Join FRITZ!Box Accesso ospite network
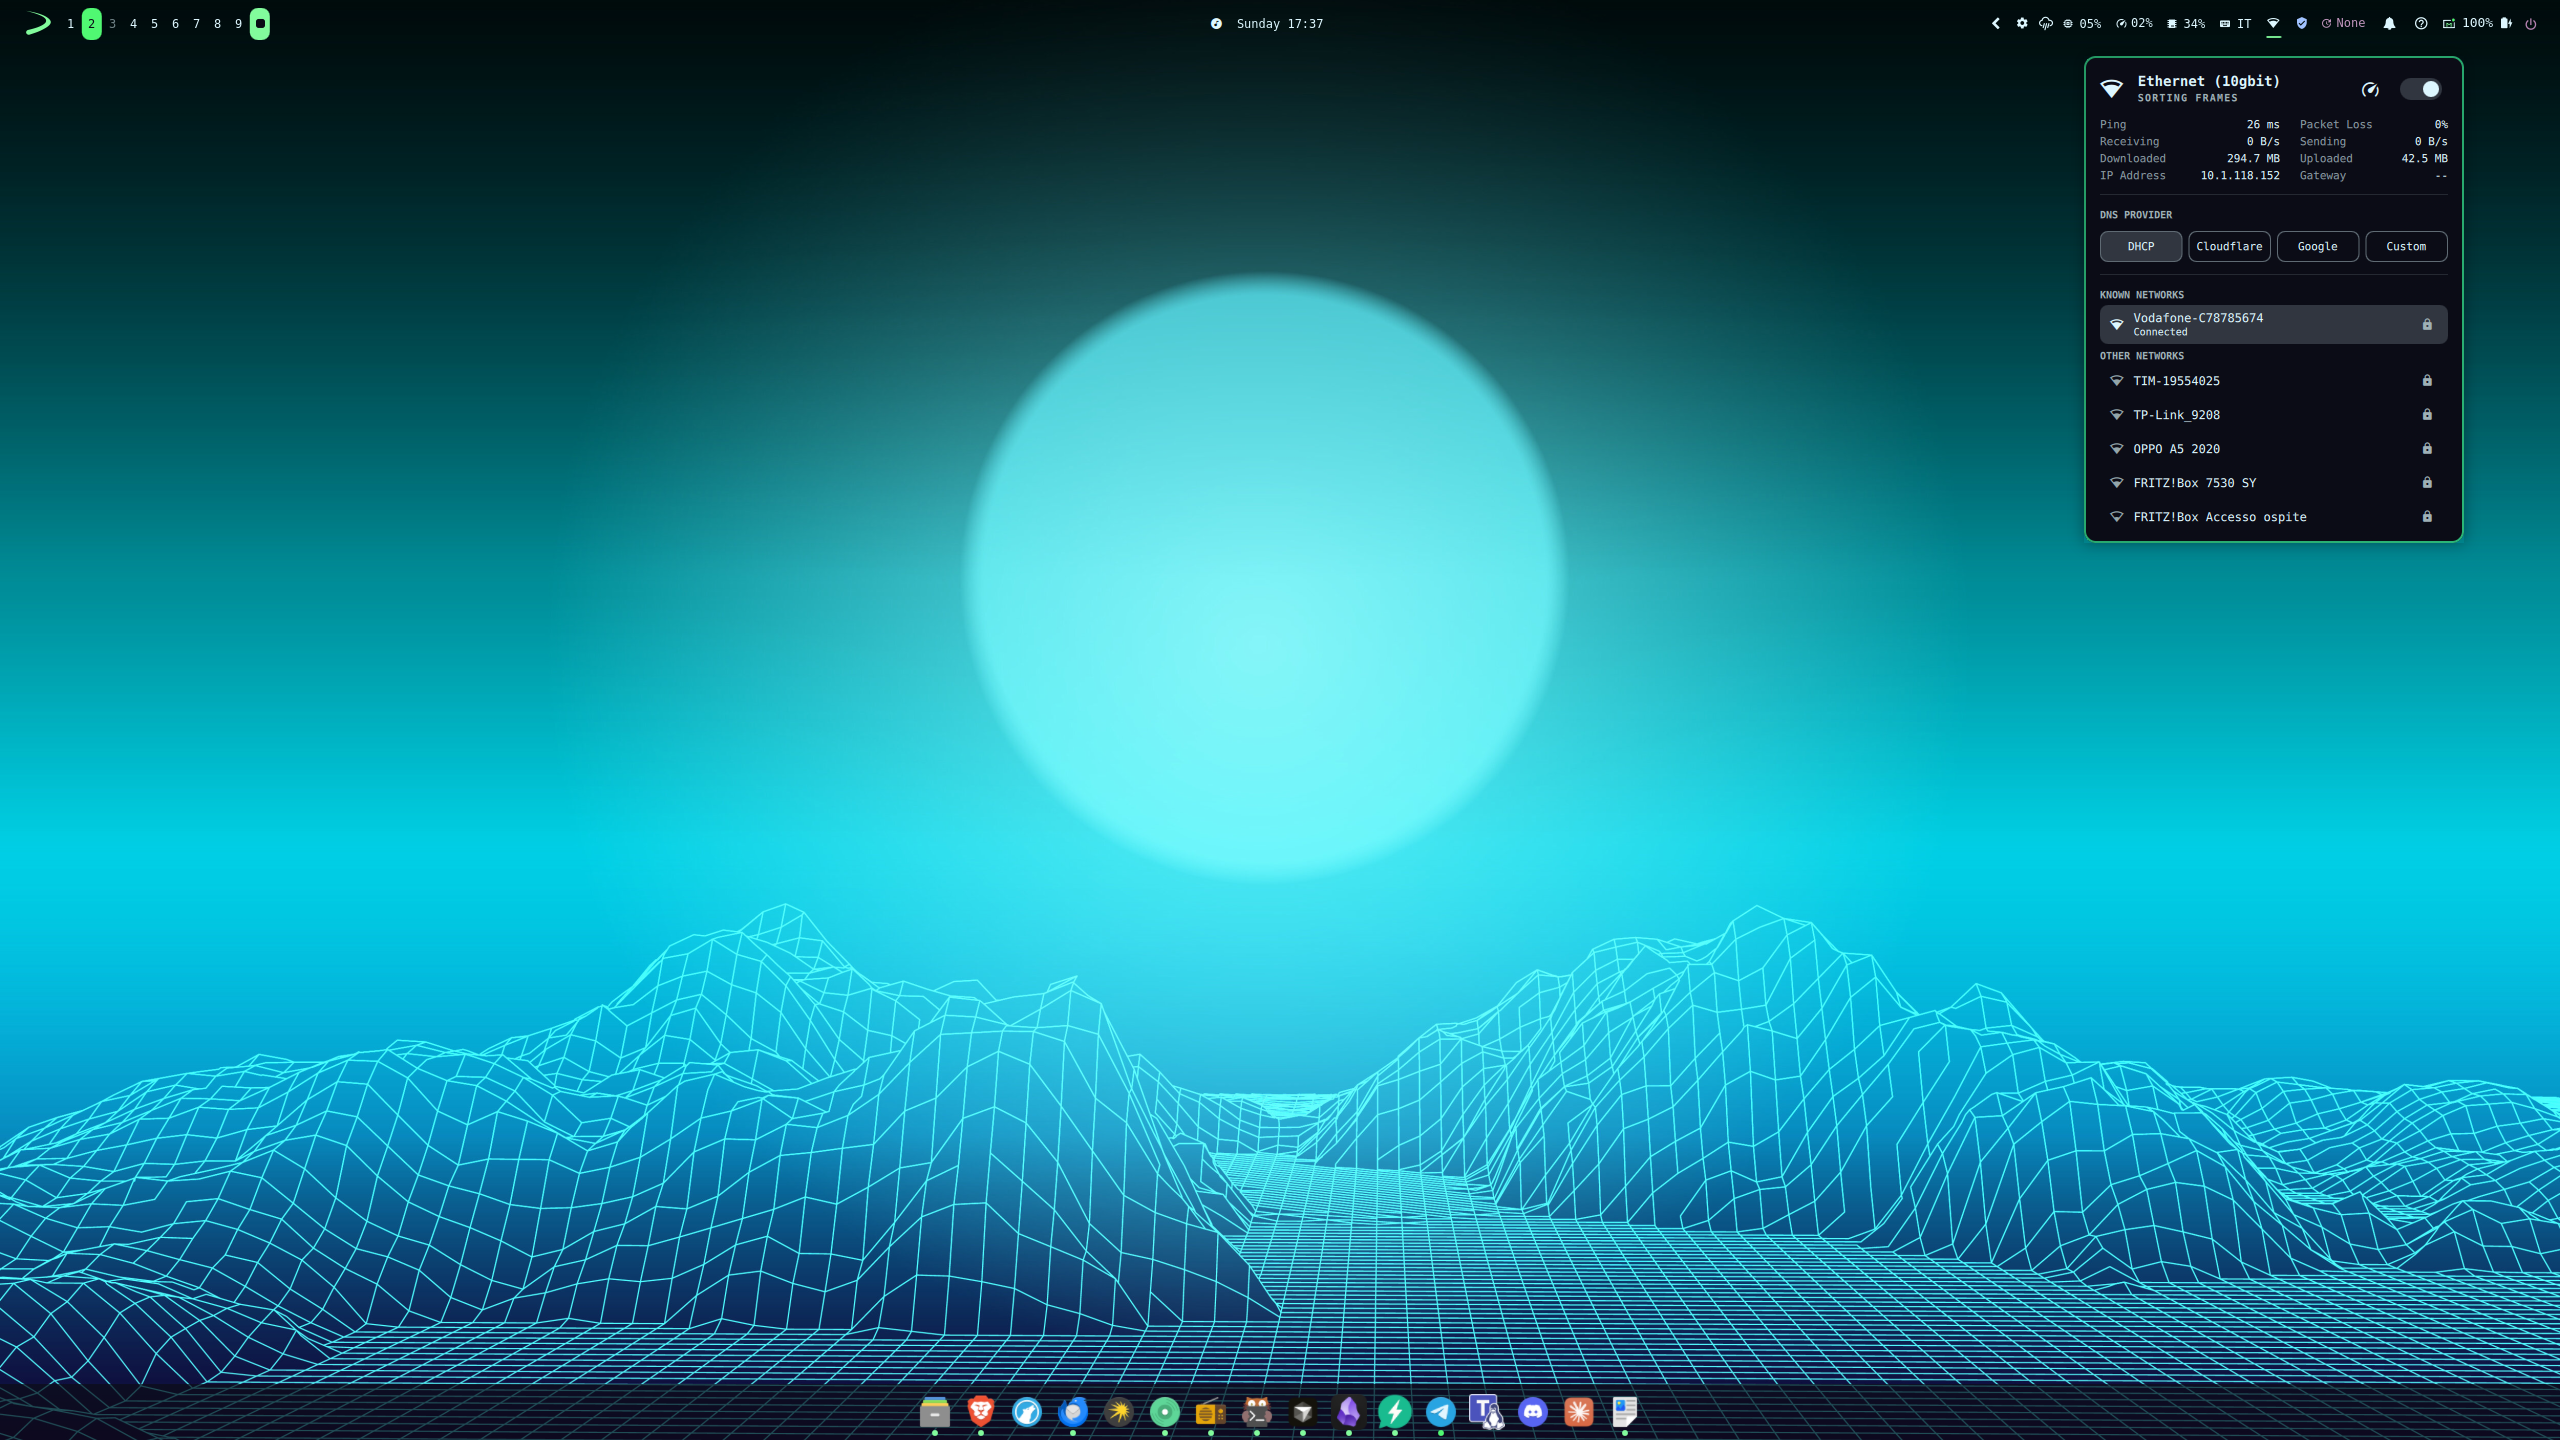The width and height of the screenshot is (2560, 1440). click(2273, 517)
